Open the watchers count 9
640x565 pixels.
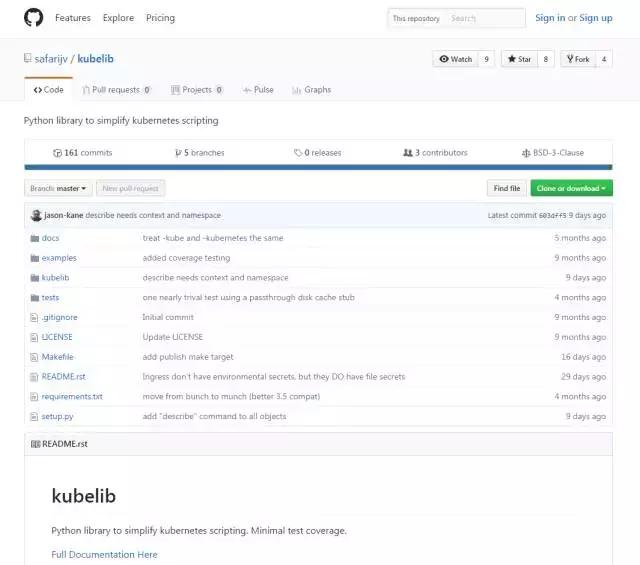click(487, 59)
